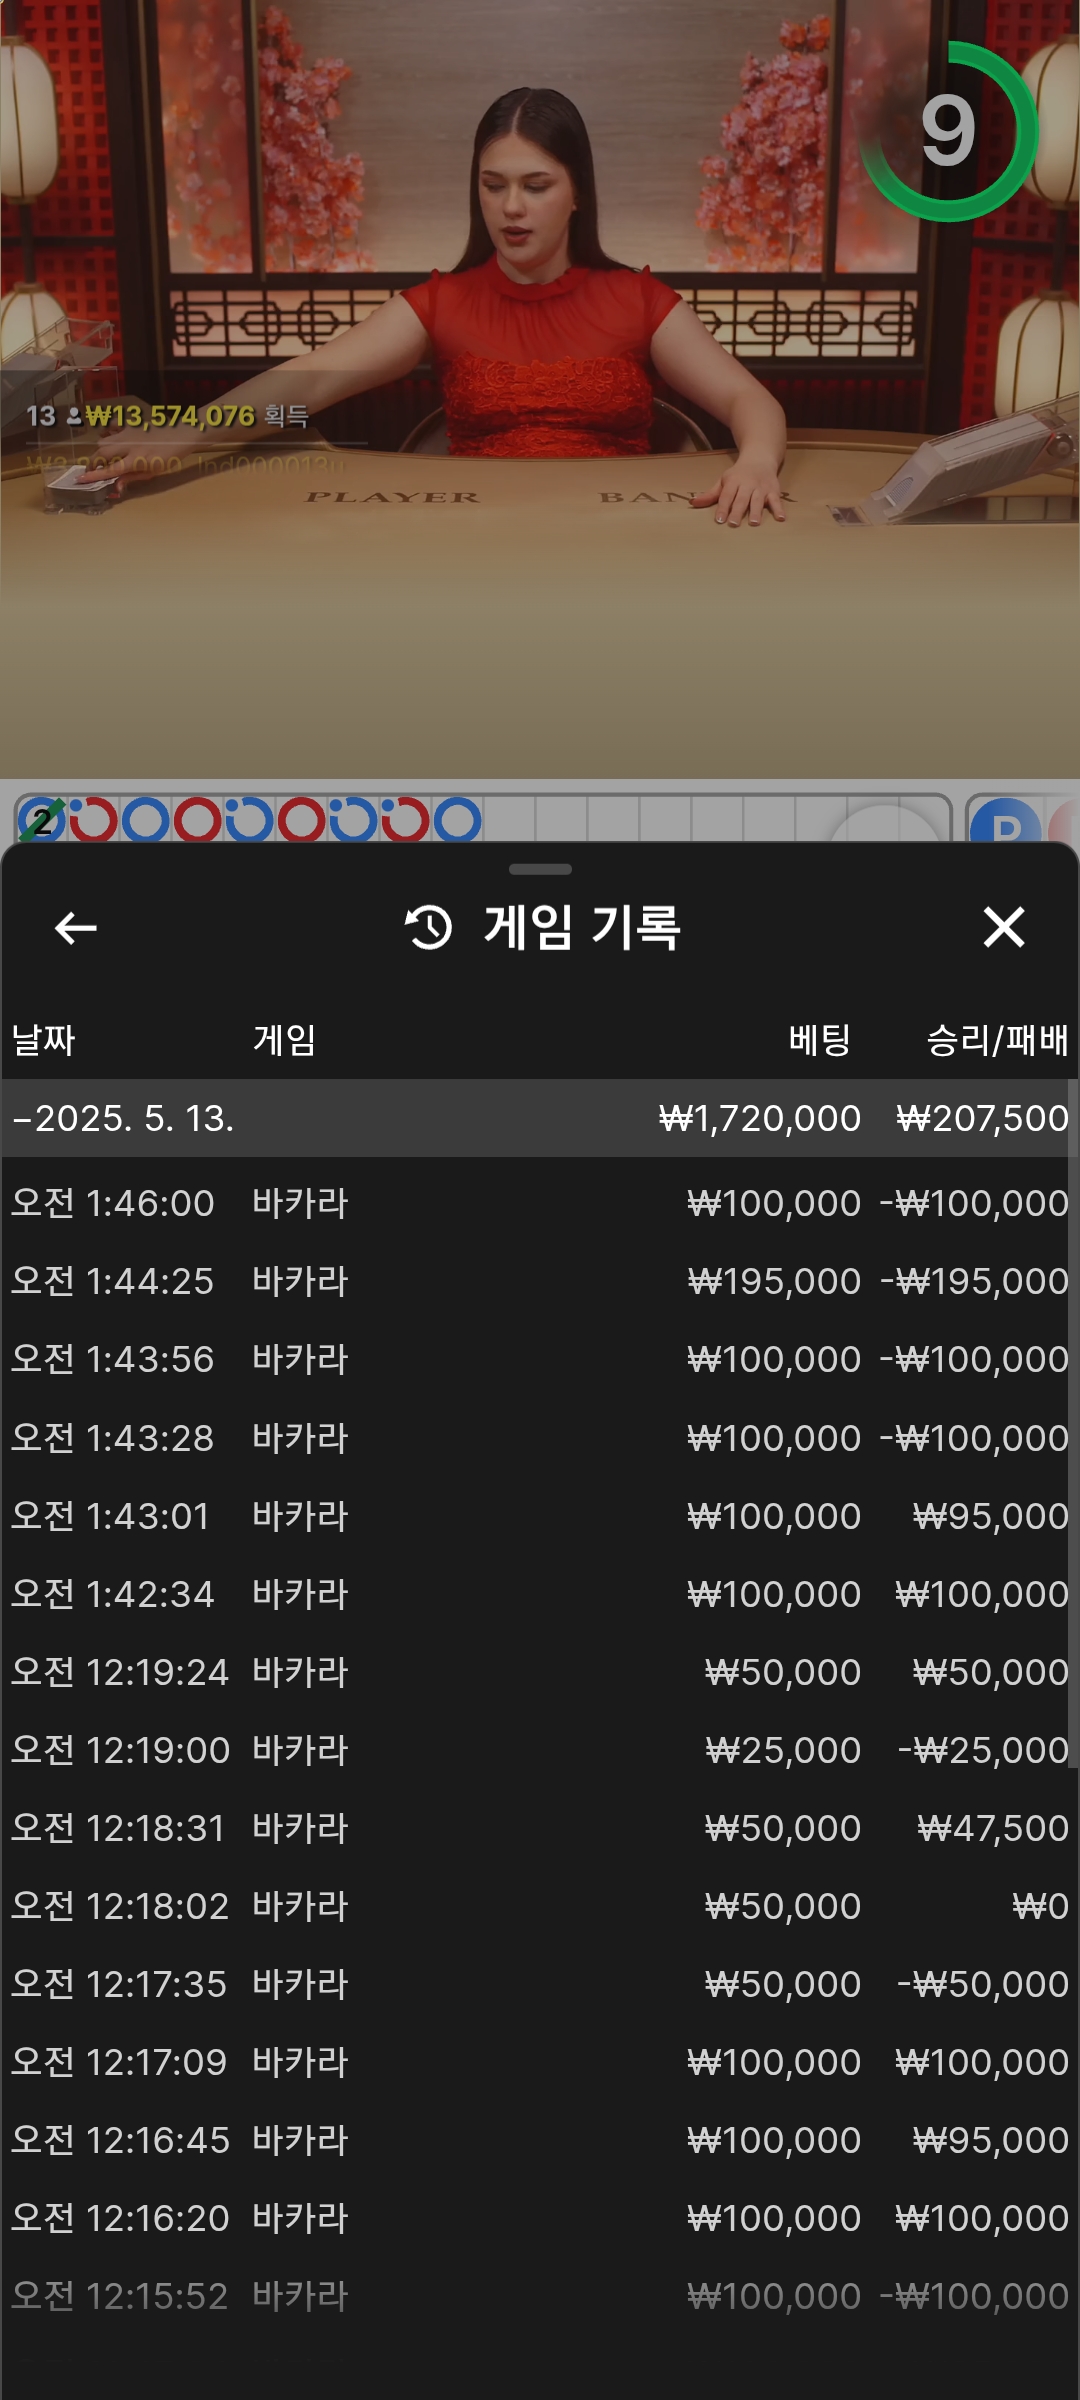Viewport: 1080px width, 2400px height.
Task: Open the 오전 12:18:31 entry showing ₩47,500
Action: pos(540,1828)
